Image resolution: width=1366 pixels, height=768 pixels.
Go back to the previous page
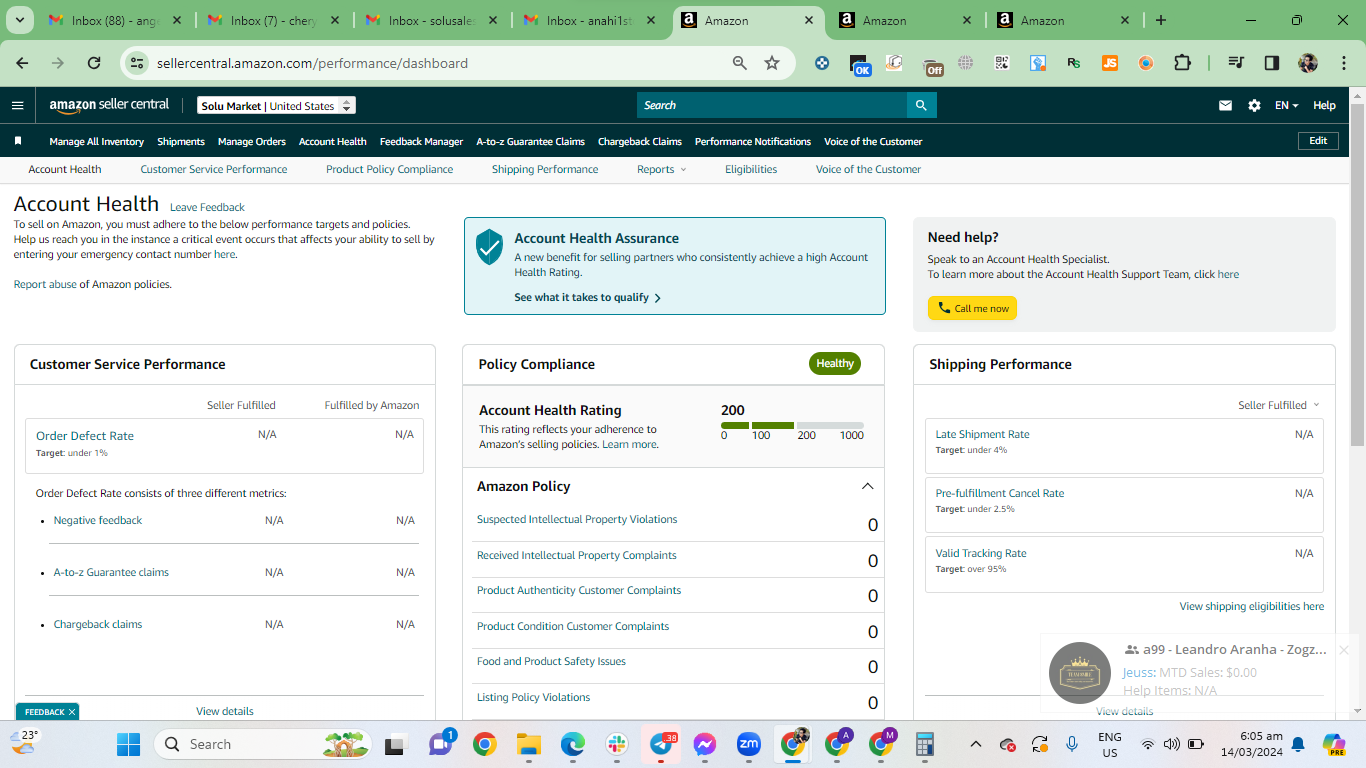[x=22, y=63]
